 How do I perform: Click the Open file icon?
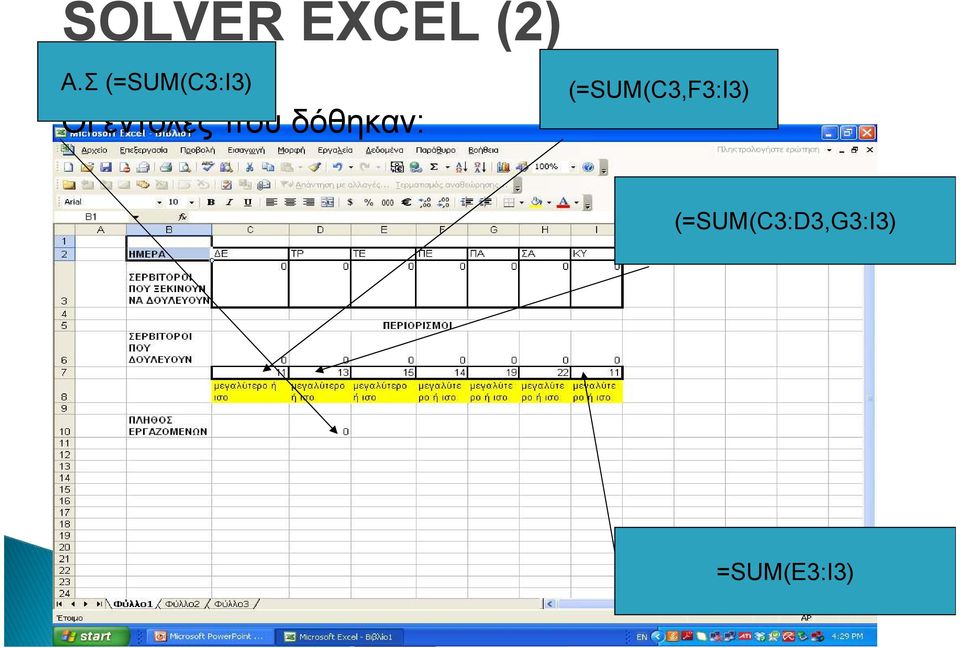(87, 167)
